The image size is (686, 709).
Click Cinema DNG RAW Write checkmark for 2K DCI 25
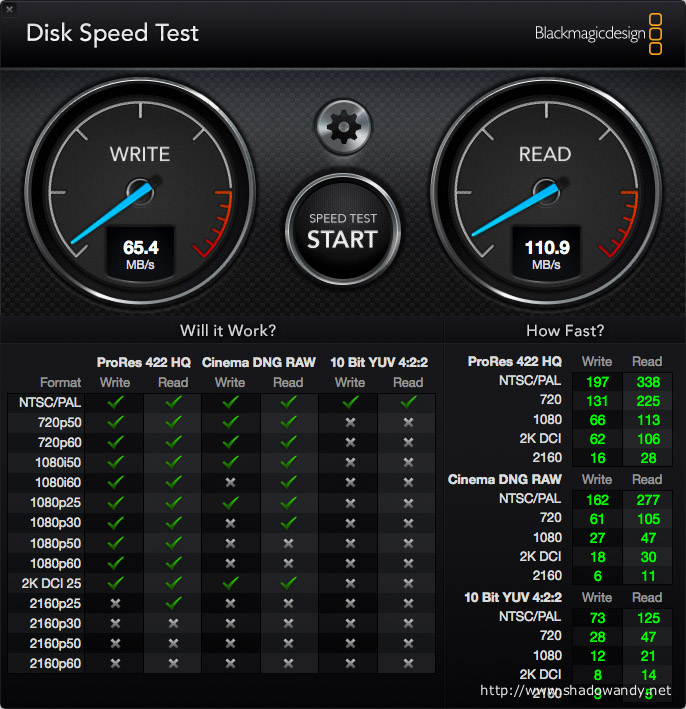click(230, 582)
